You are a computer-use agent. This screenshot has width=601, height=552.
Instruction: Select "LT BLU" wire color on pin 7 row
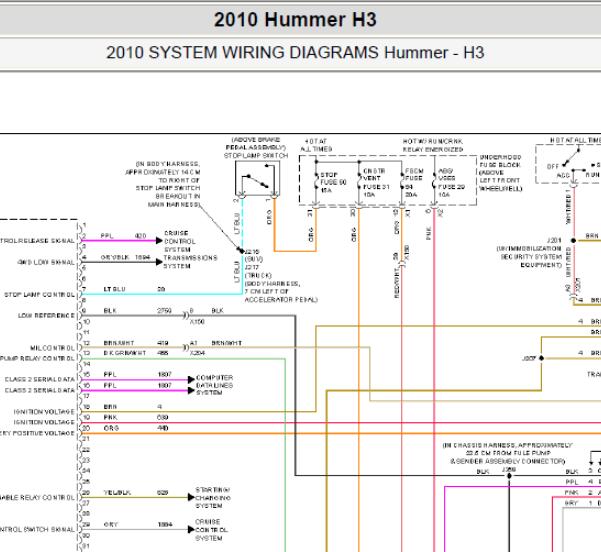pos(115,289)
